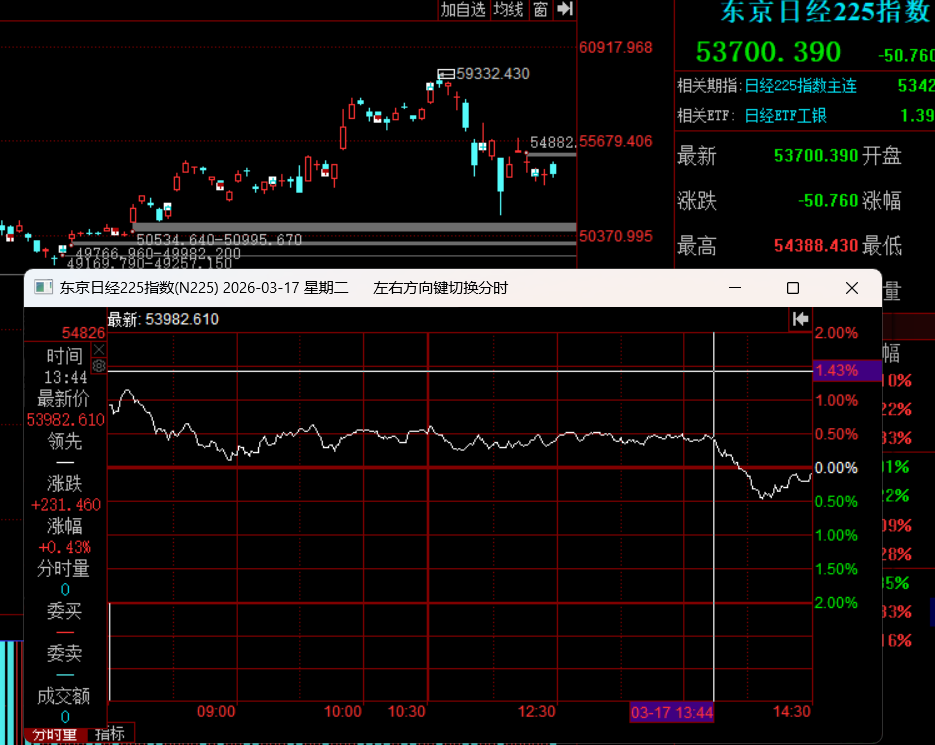Click the 东京日经225指数 title in quote panel
This screenshot has width=935, height=745.
tap(825, 12)
